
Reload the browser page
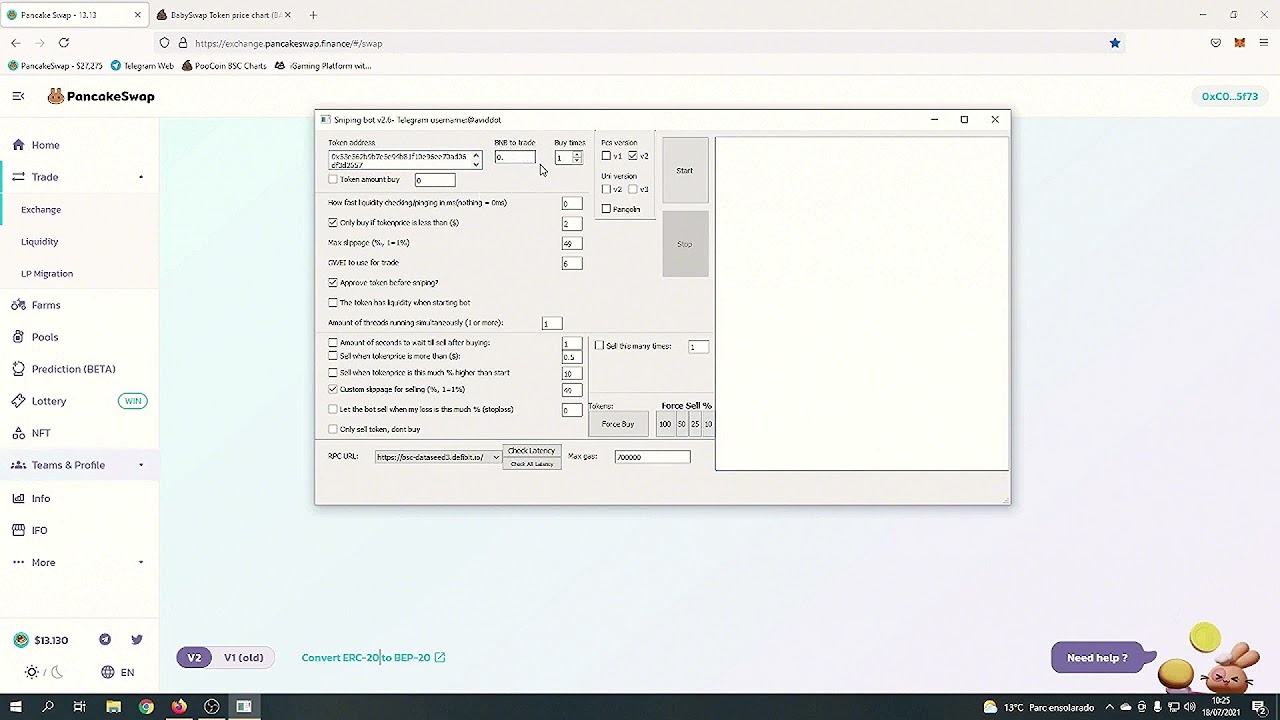coord(64,43)
